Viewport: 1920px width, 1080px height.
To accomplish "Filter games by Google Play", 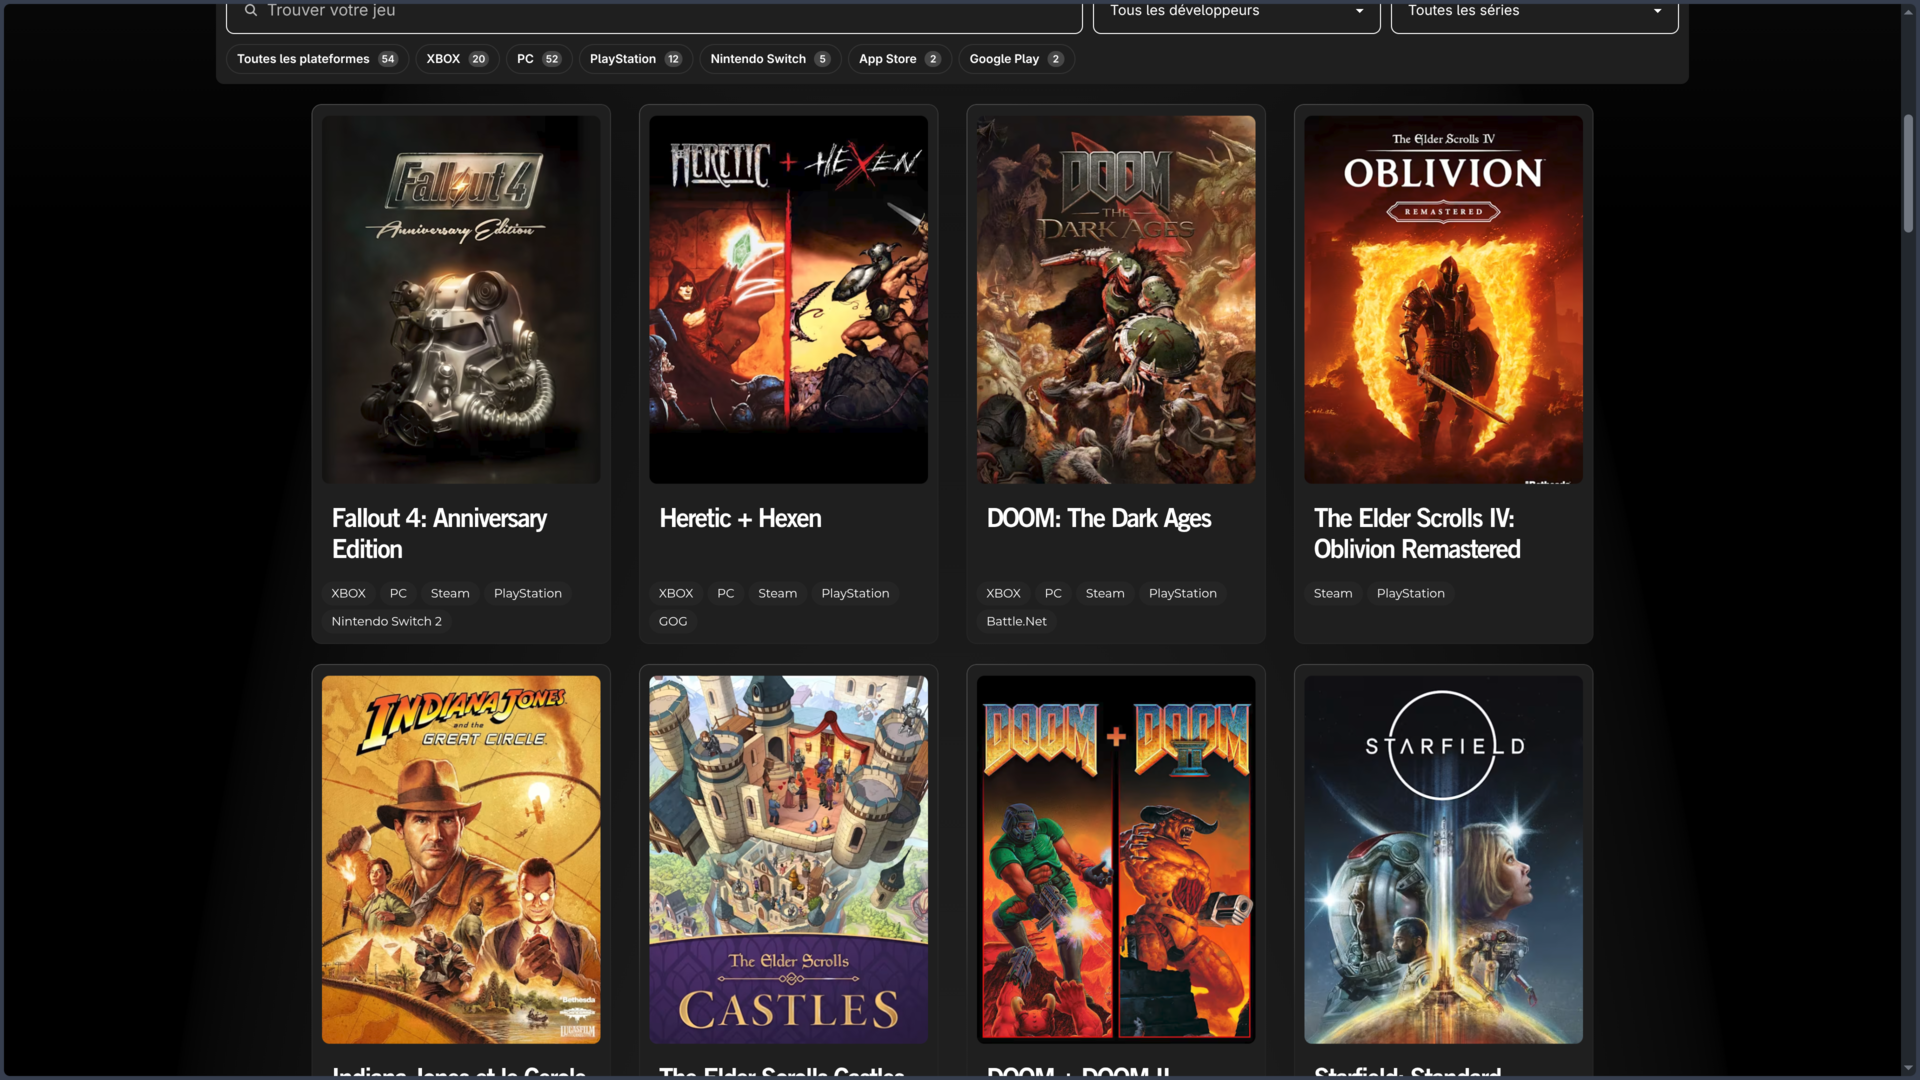I will 1016,59.
